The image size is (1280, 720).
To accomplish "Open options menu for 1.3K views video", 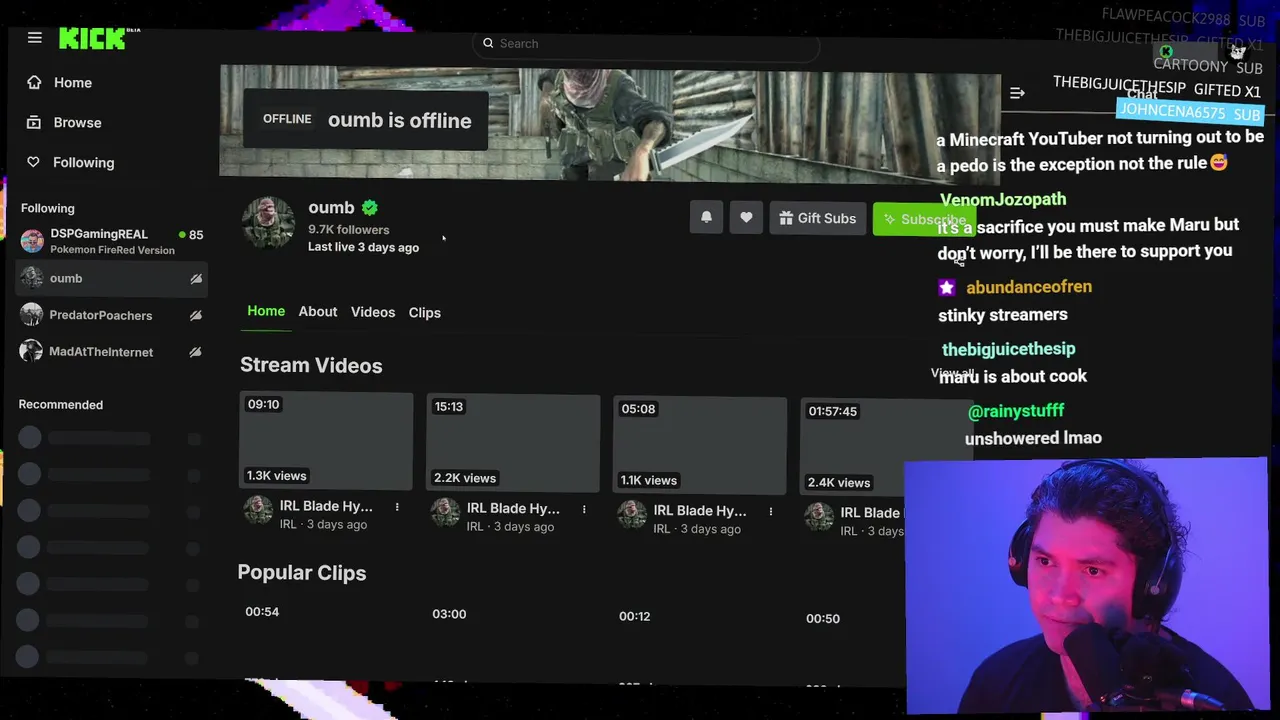I will click(x=397, y=507).
